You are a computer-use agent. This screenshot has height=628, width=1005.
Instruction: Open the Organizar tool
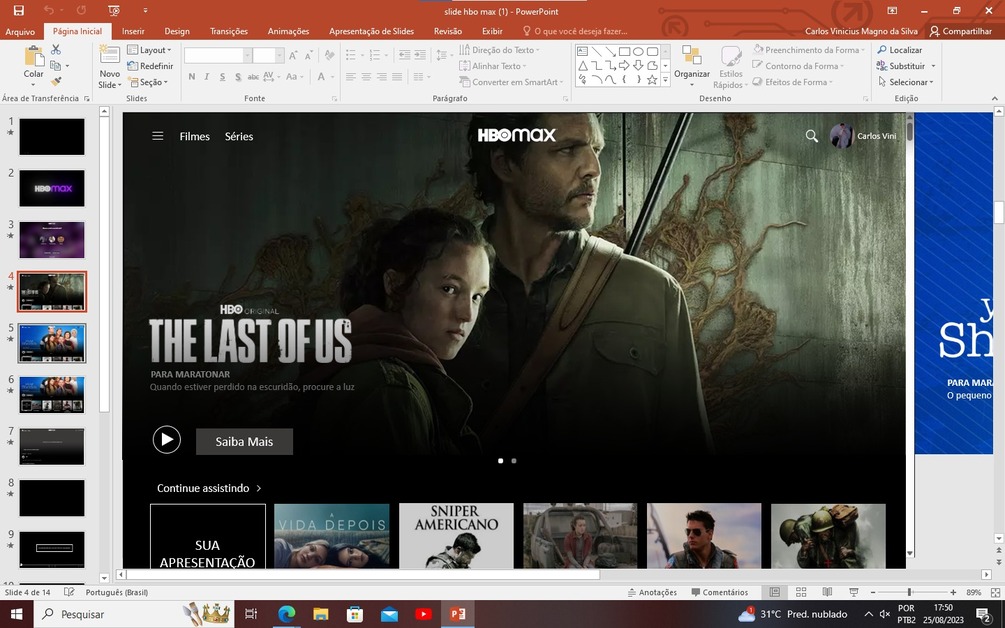[692, 66]
